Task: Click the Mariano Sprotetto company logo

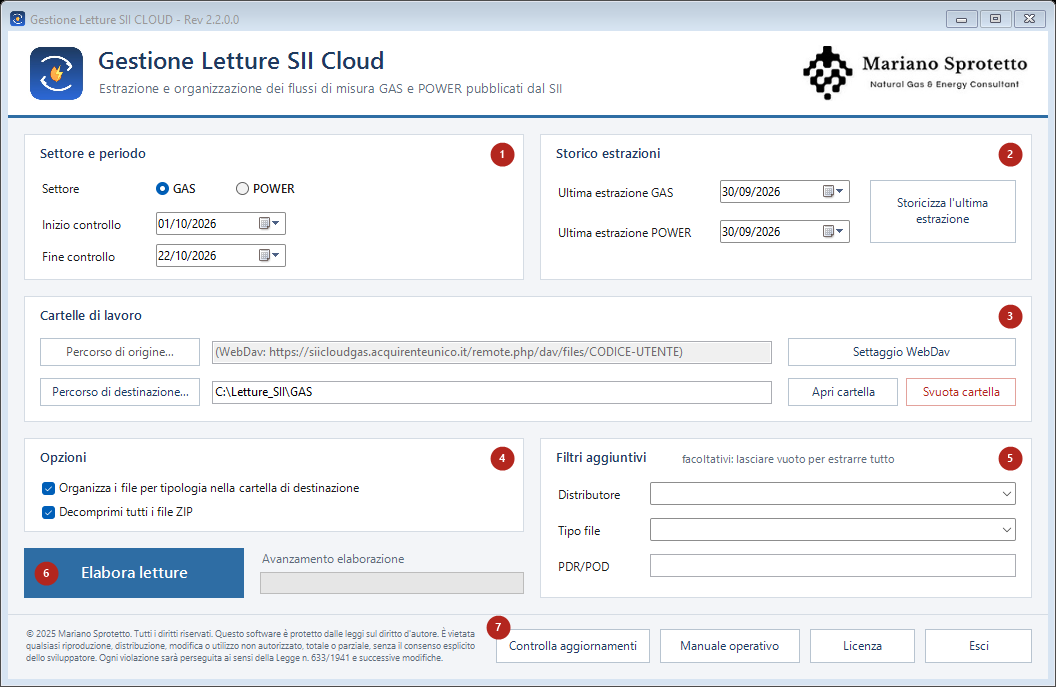Action: tap(915, 73)
